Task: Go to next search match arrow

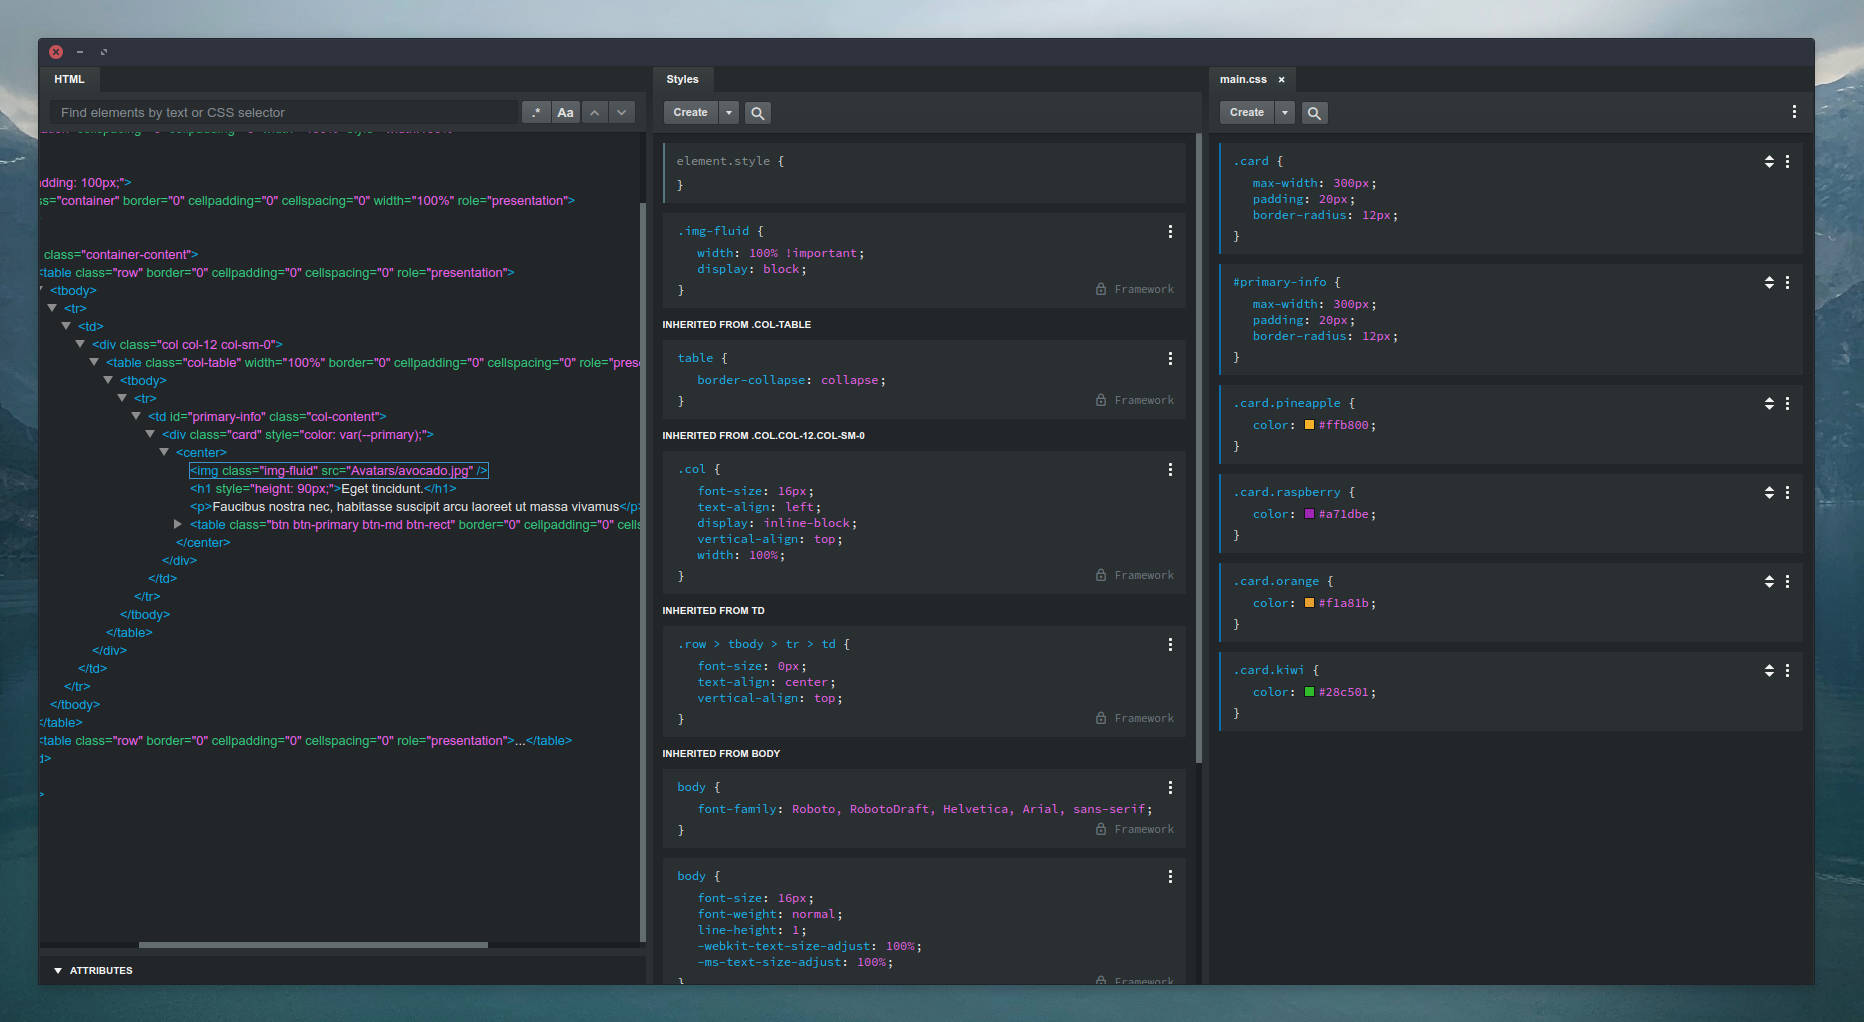Action: pyautogui.click(x=622, y=113)
